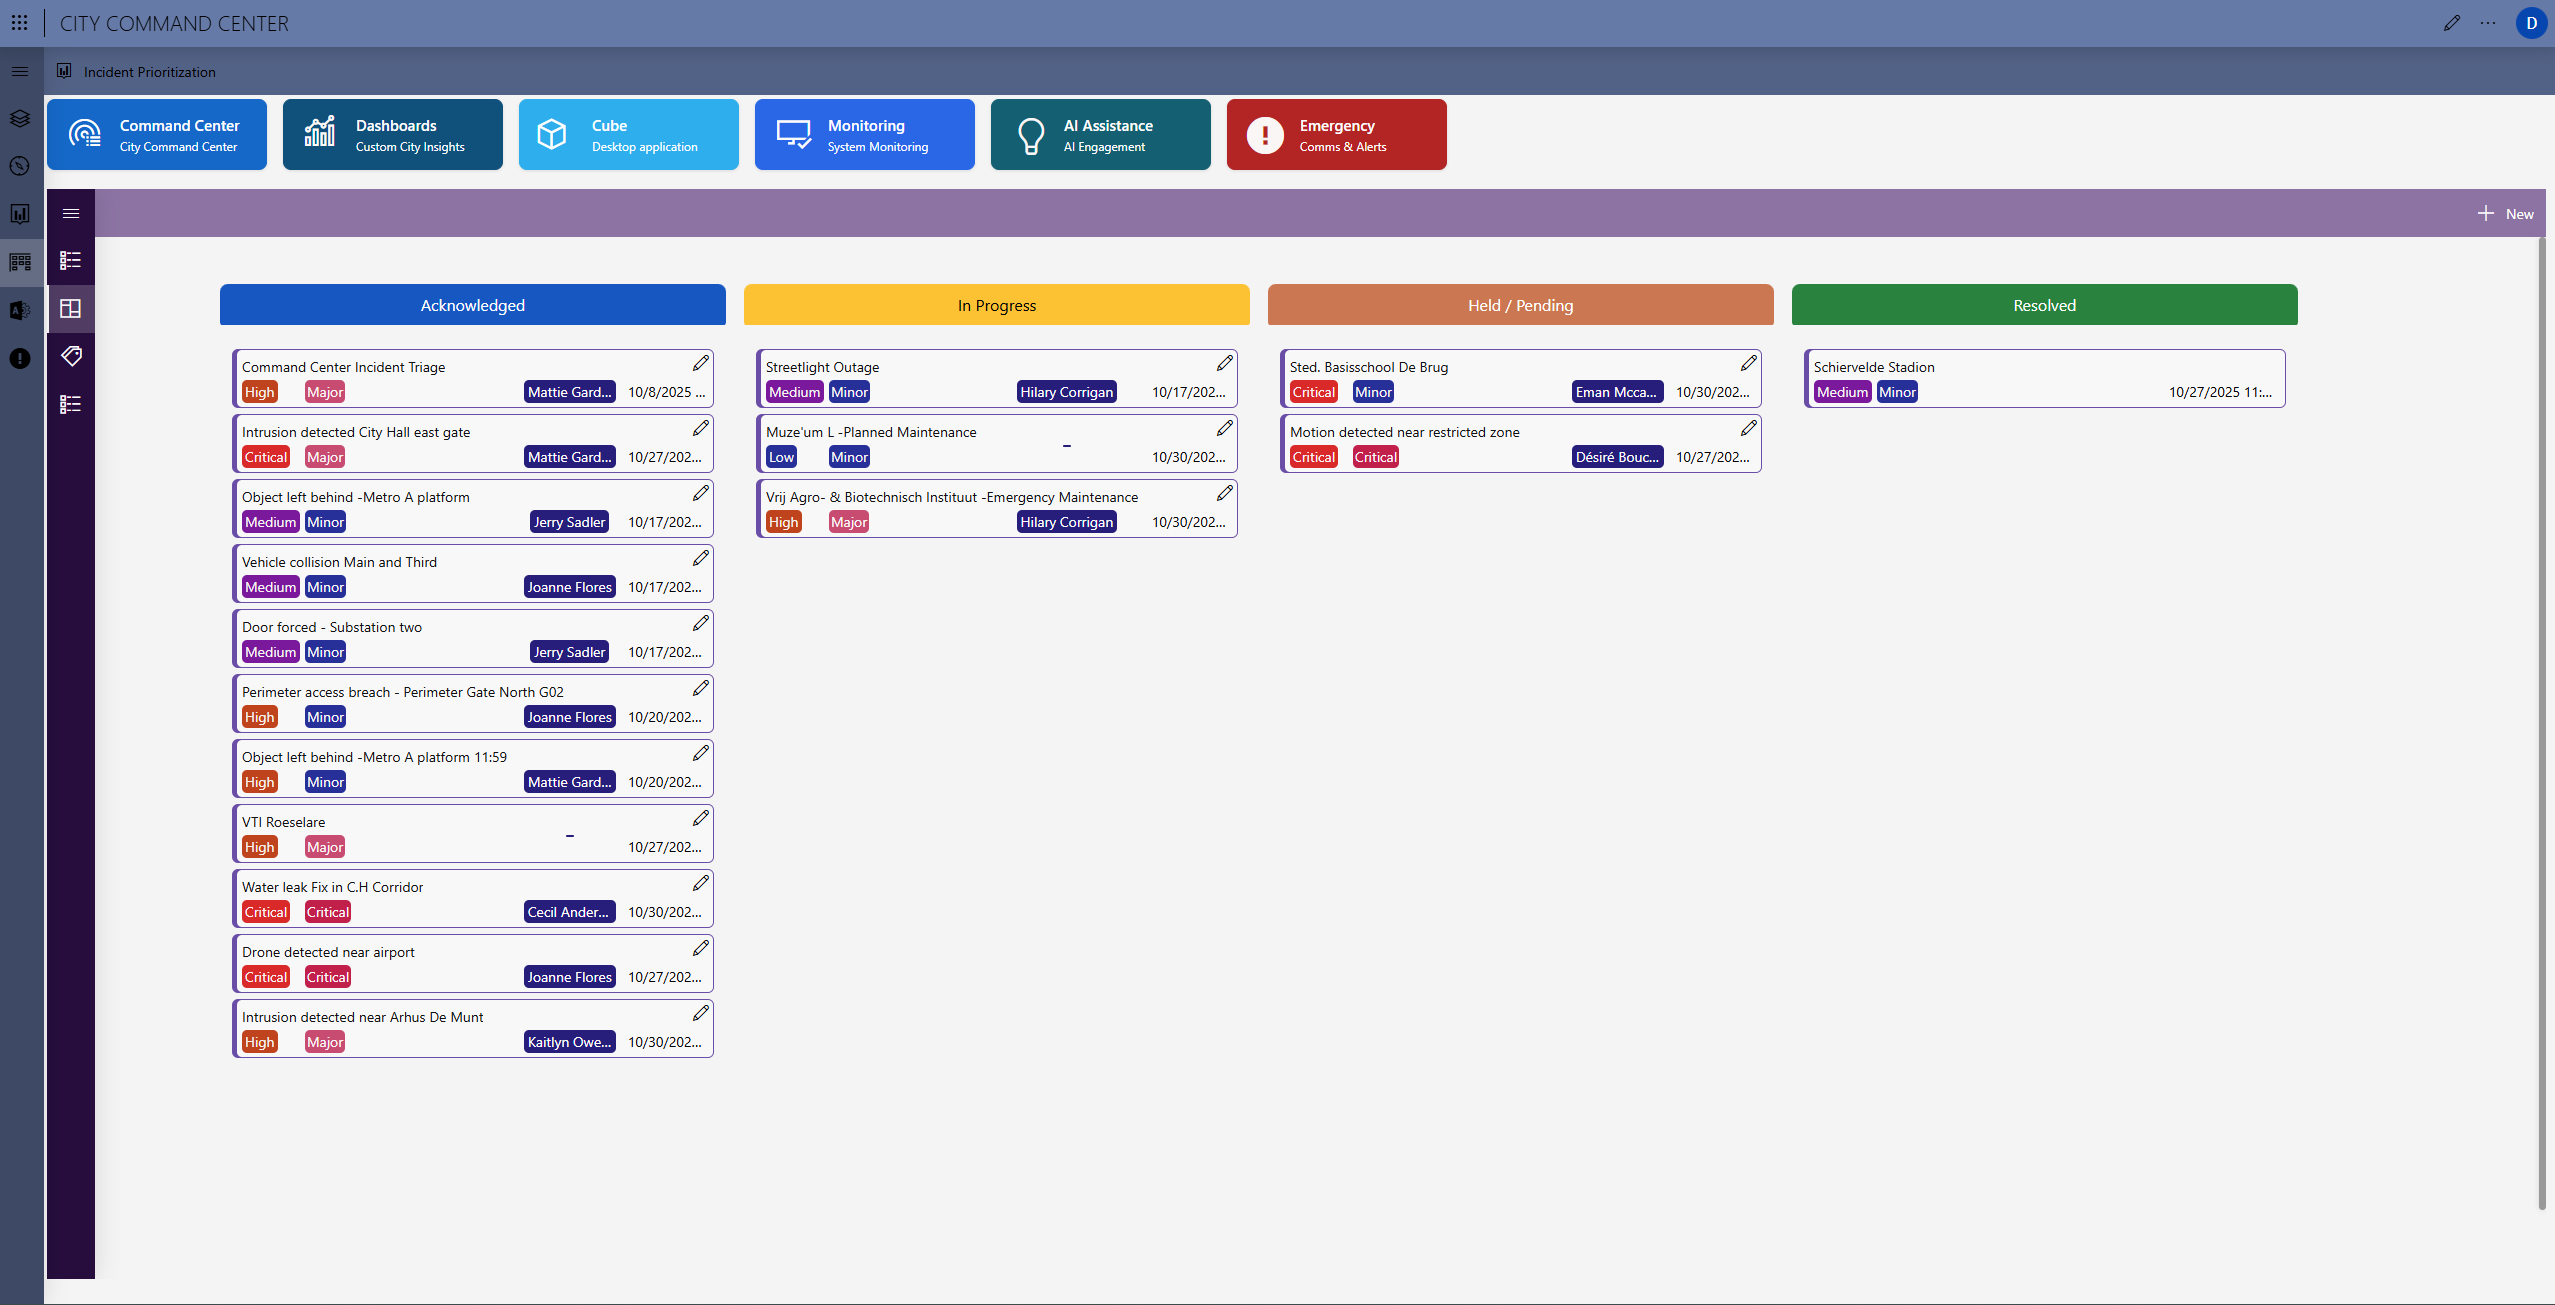2555x1305 pixels.
Task: Click the alert icon in left rail
Action: point(20,358)
